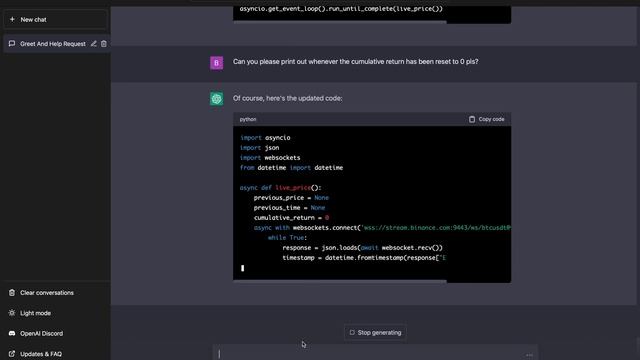Click the chat bubble icon for Greet And Help Request

pyautogui.click(x=12, y=44)
